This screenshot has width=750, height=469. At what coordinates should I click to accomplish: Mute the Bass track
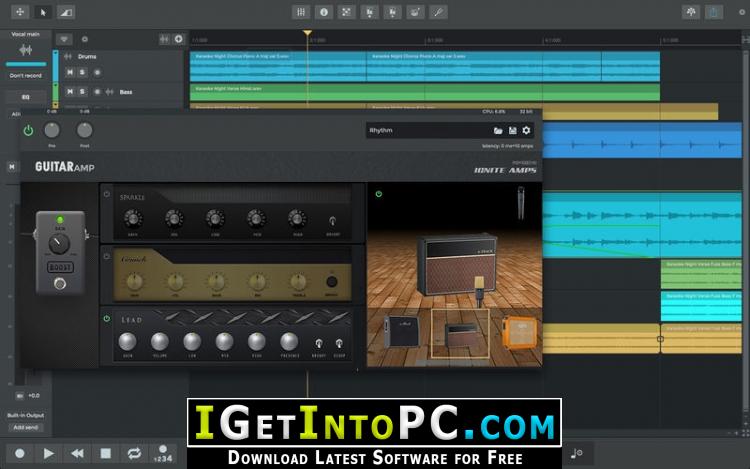tap(70, 91)
